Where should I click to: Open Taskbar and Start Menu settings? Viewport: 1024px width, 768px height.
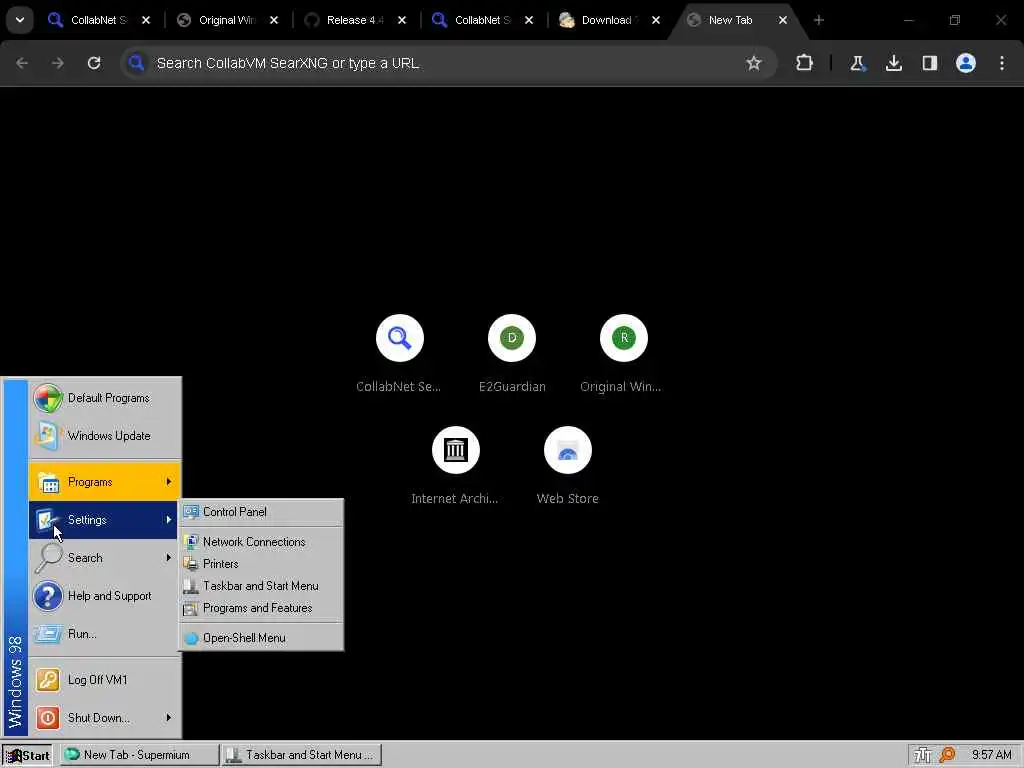coord(261,586)
